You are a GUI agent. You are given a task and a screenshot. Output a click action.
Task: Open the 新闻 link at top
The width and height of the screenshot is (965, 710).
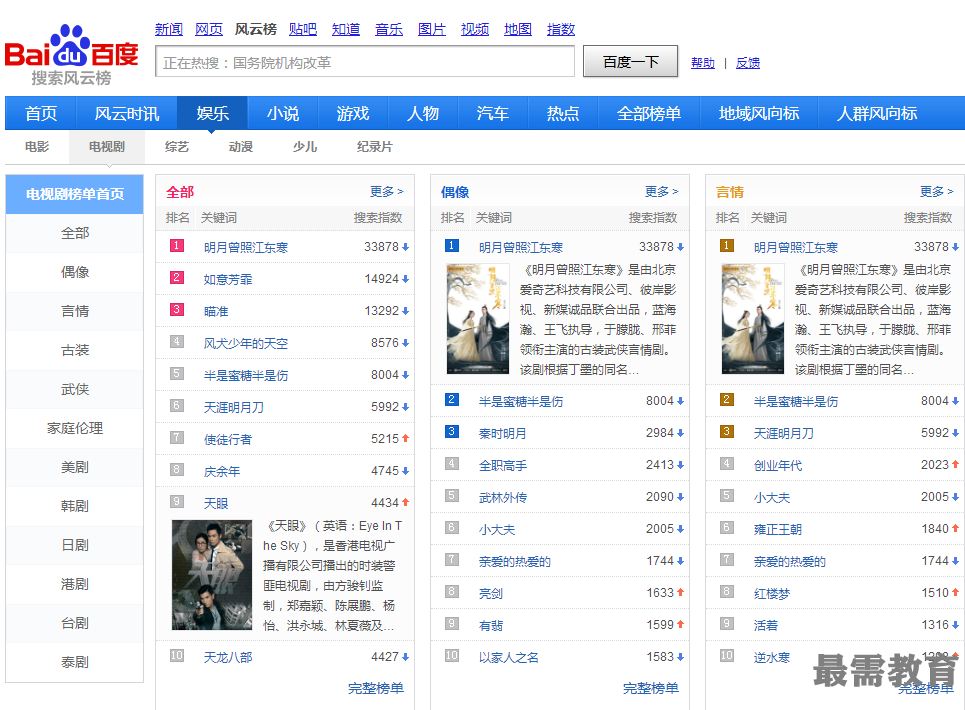169,29
